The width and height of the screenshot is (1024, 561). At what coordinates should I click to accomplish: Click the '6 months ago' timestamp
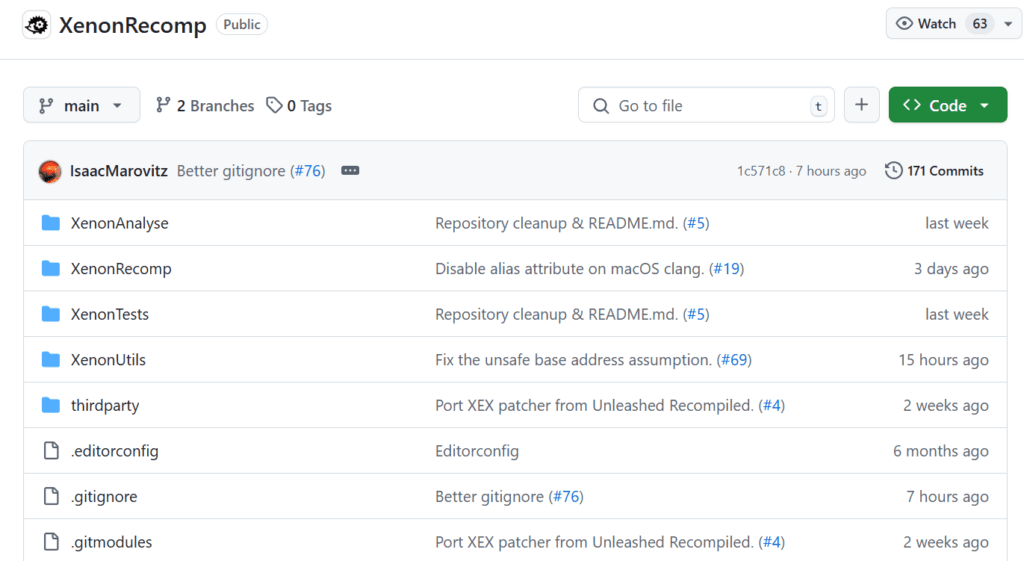coord(940,451)
